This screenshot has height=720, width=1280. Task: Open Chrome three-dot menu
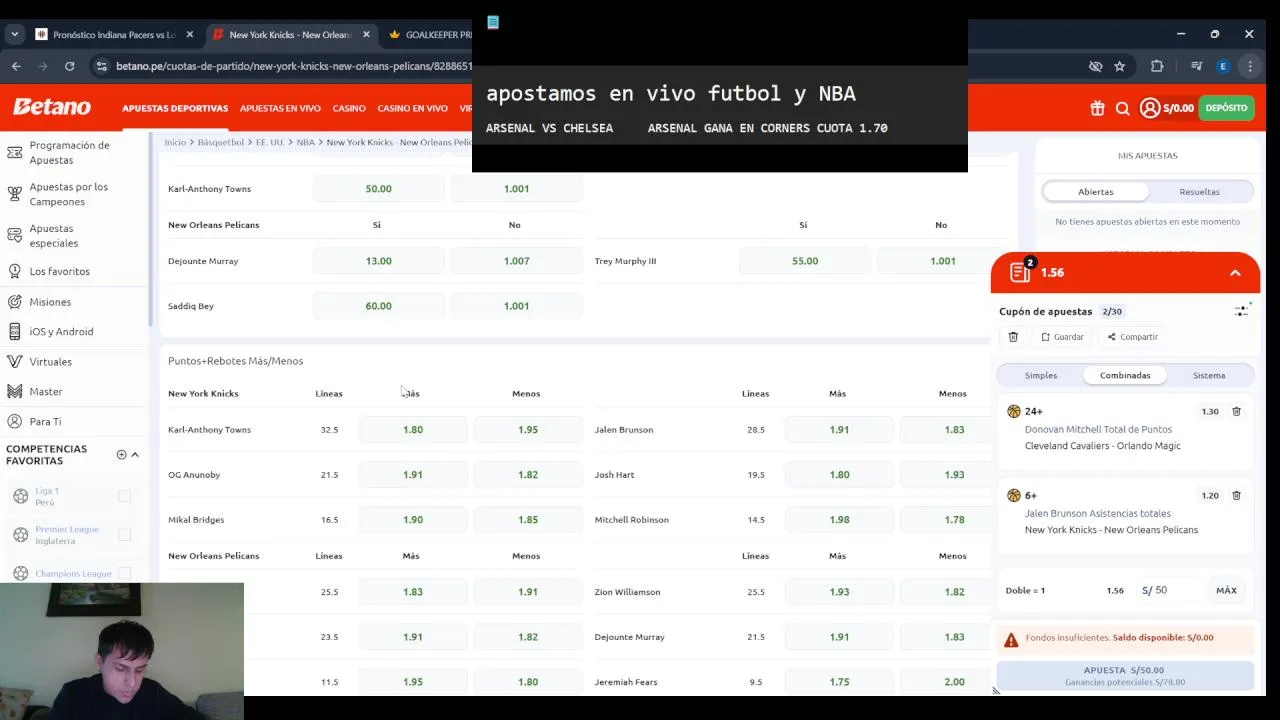tap(1250, 66)
